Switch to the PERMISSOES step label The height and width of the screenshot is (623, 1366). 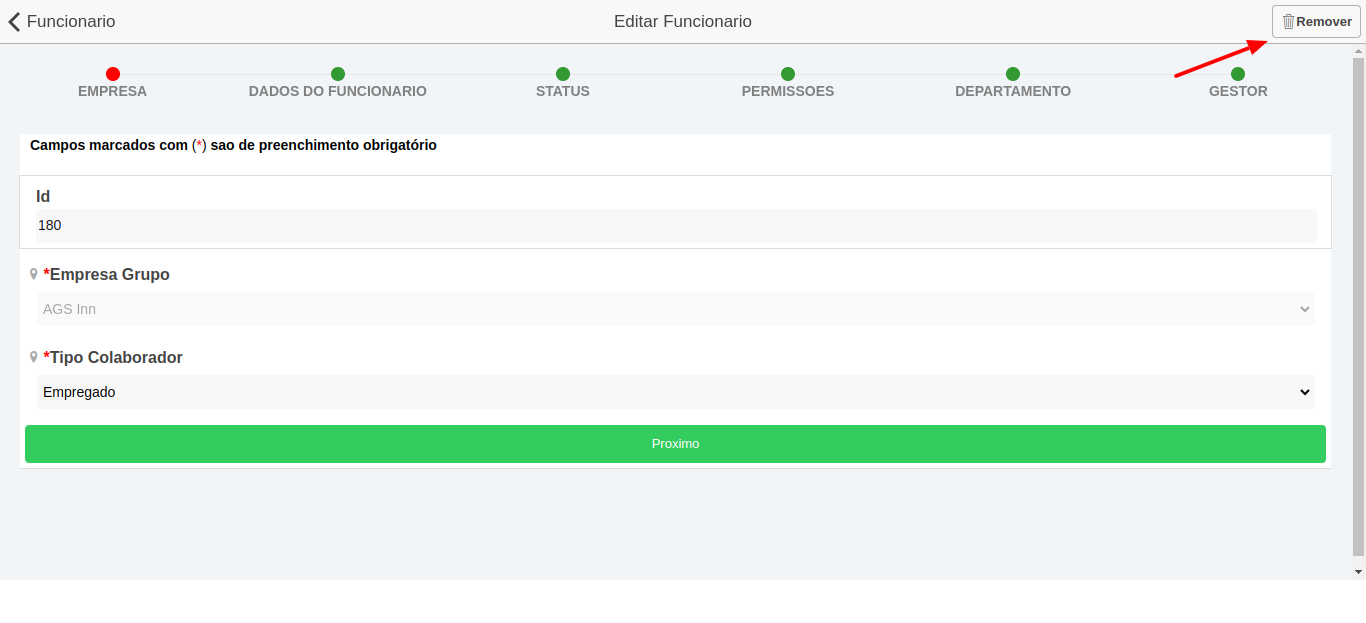coord(788,91)
